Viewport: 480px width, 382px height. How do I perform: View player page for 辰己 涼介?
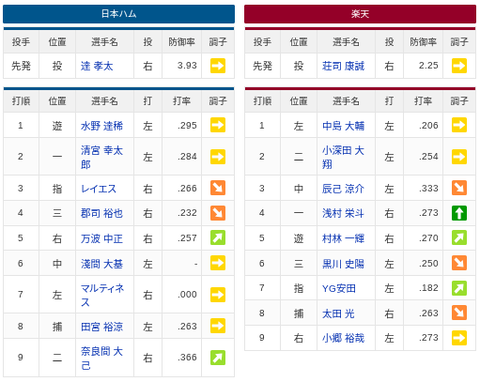click(343, 189)
